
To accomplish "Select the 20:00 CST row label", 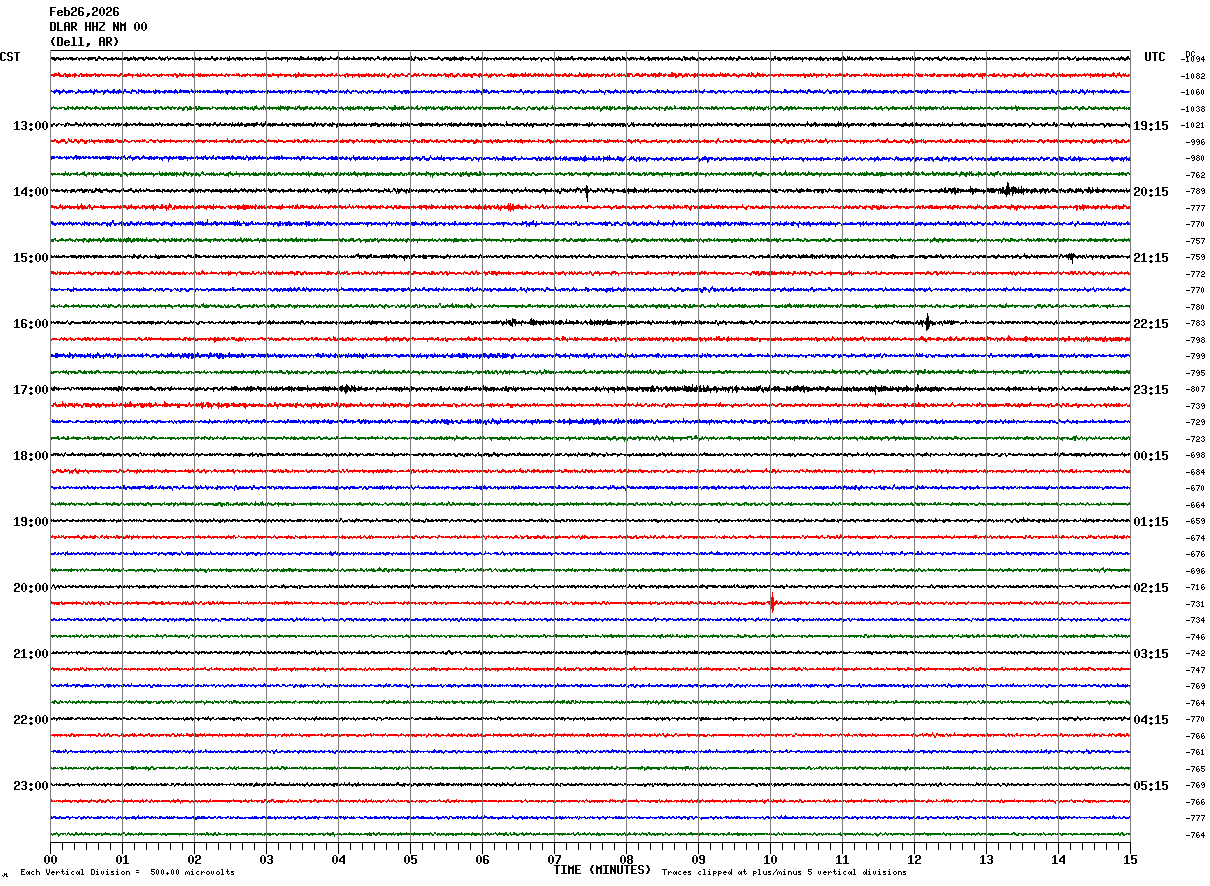I will (x=31, y=588).
